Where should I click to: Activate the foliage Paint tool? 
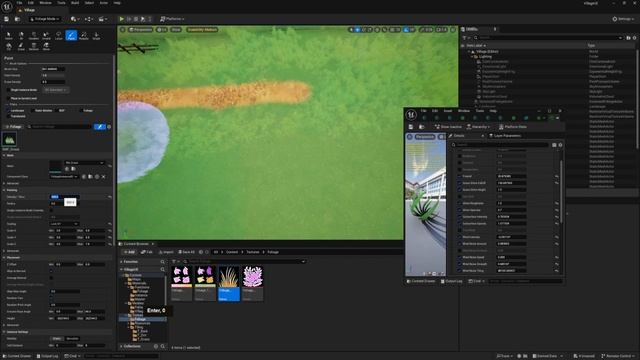pyautogui.click(x=71, y=36)
